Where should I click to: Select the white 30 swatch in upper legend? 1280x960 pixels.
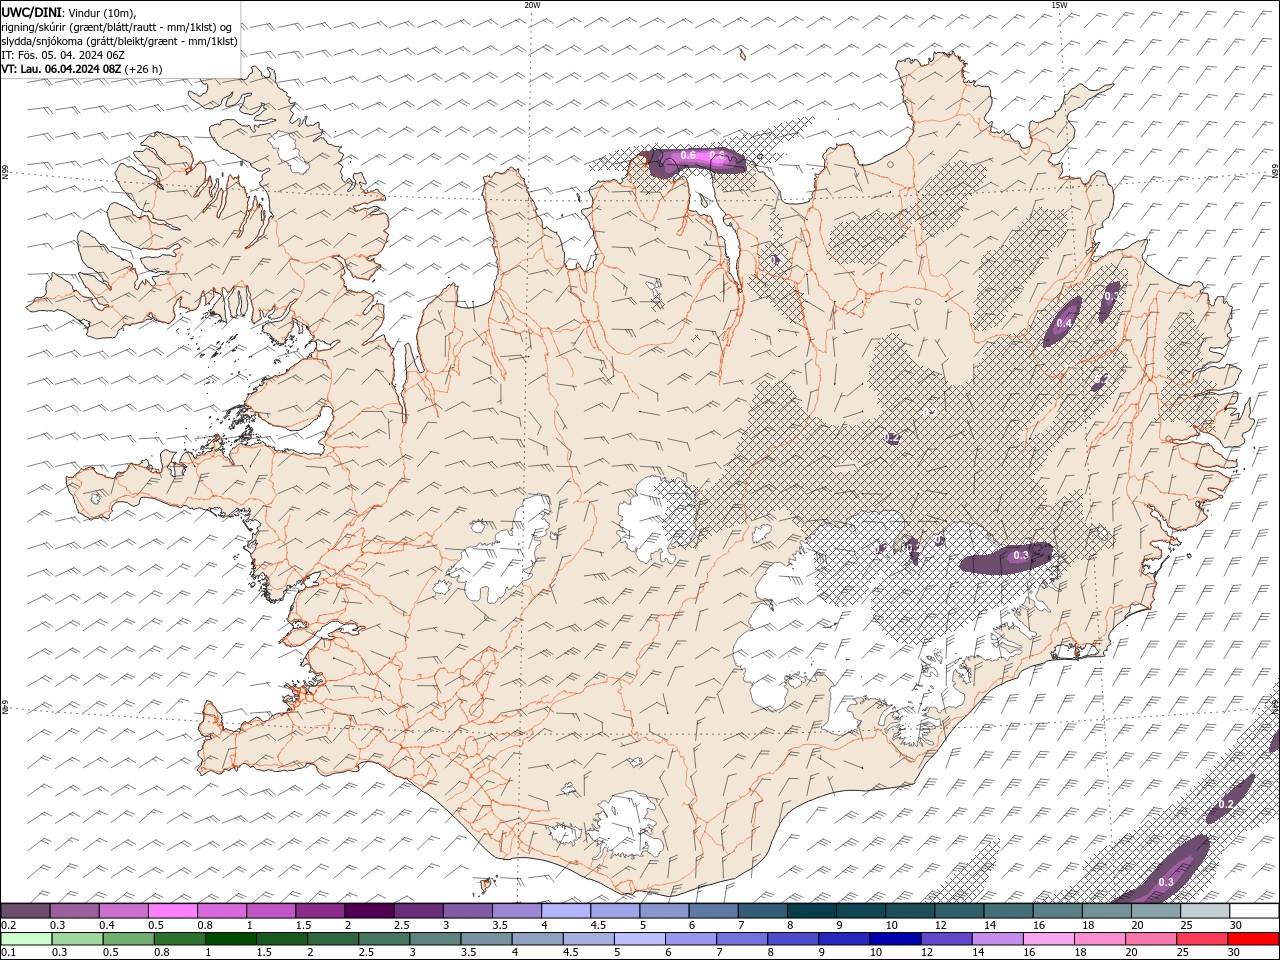(x=1255, y=910)
